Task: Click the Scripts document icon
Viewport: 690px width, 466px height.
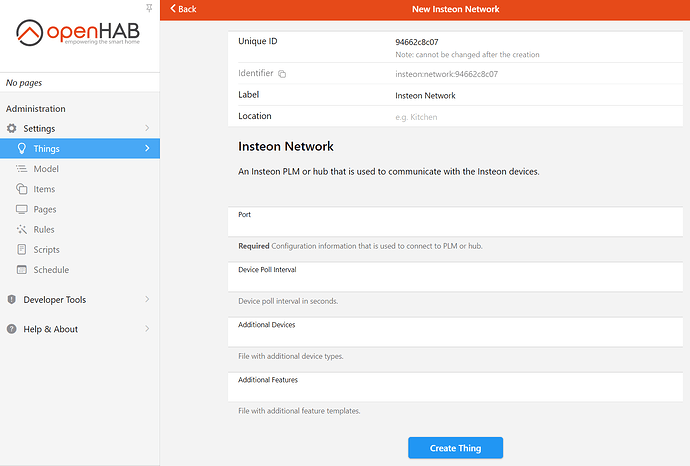Action: tap(22, 250)
